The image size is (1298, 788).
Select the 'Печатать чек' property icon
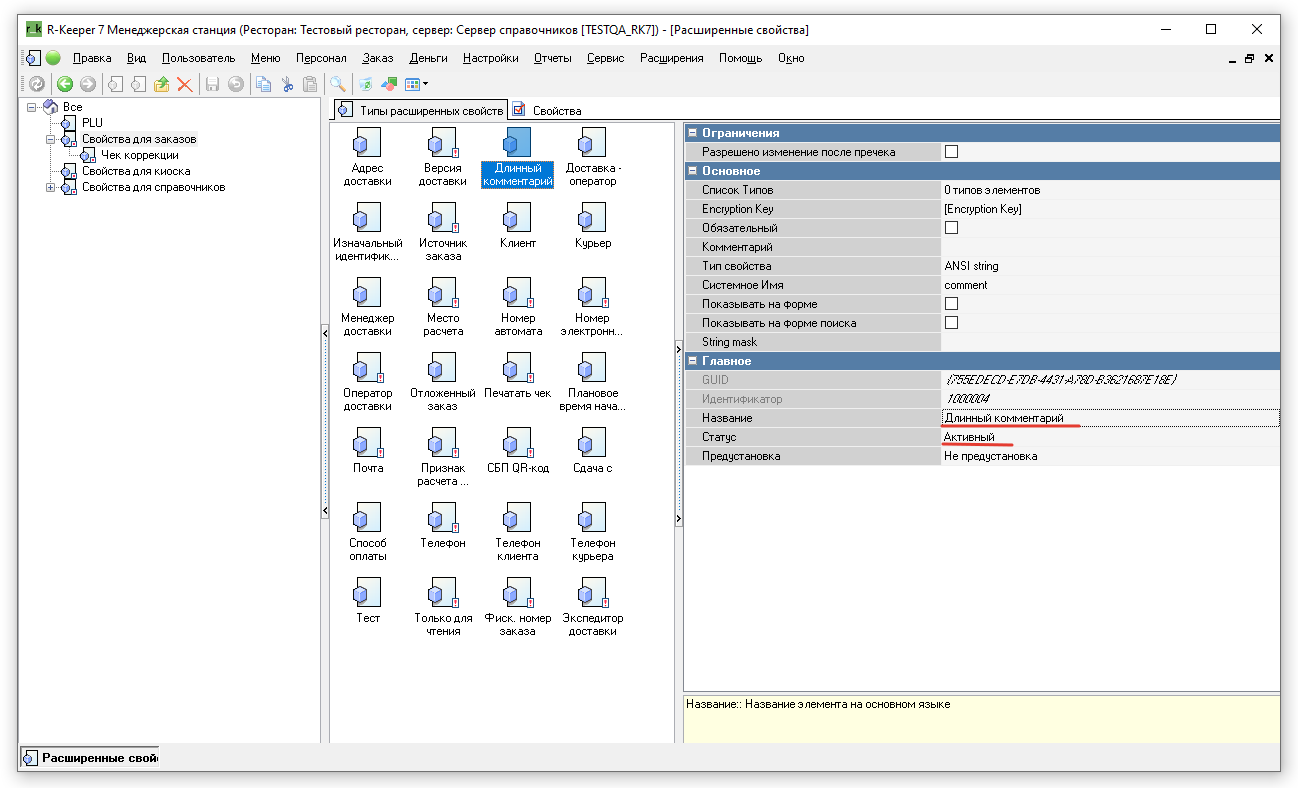517,367
